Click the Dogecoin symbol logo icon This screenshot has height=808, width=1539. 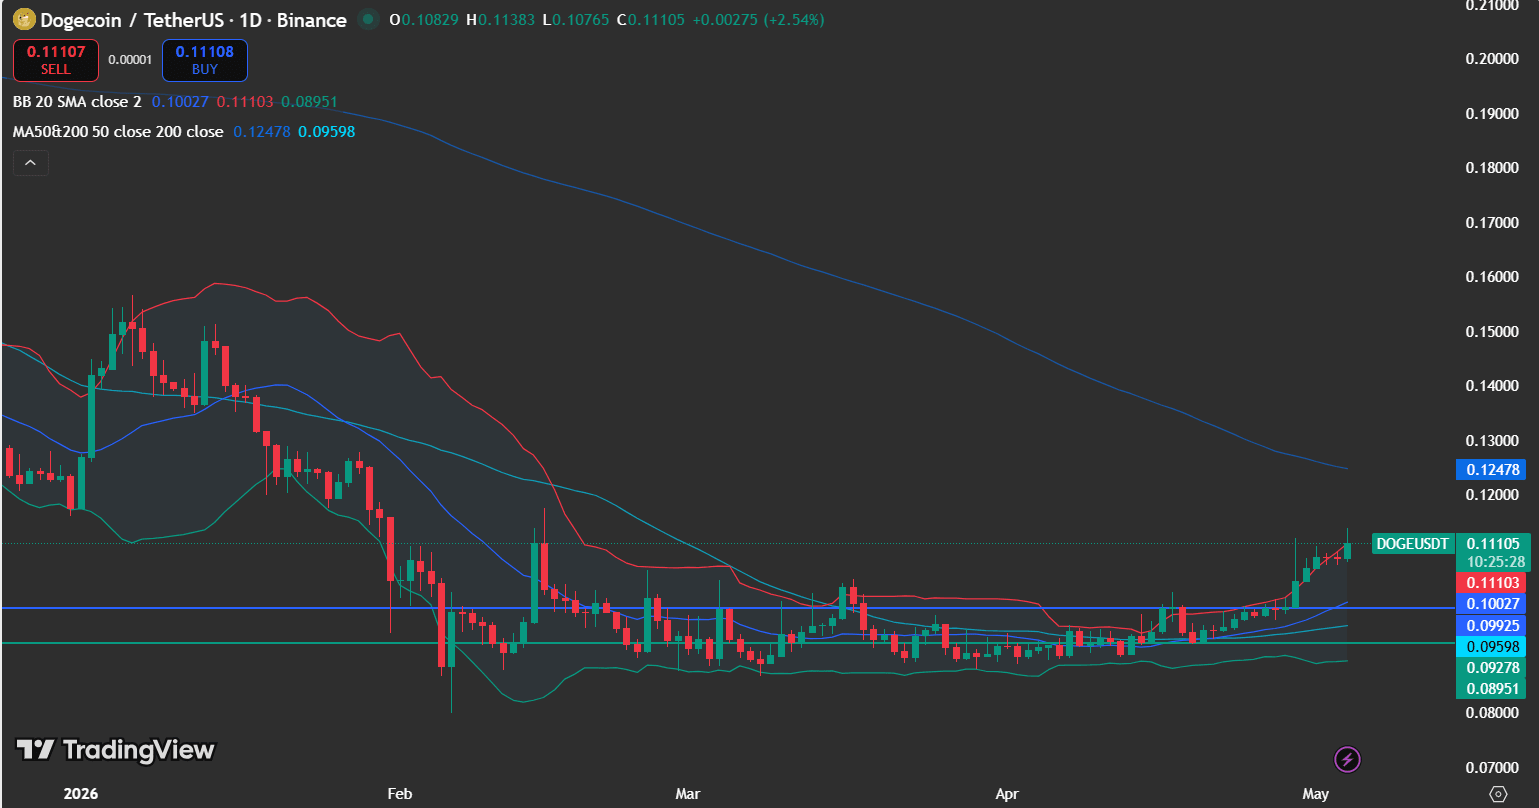pyautogui.click(x=23, y=19)
